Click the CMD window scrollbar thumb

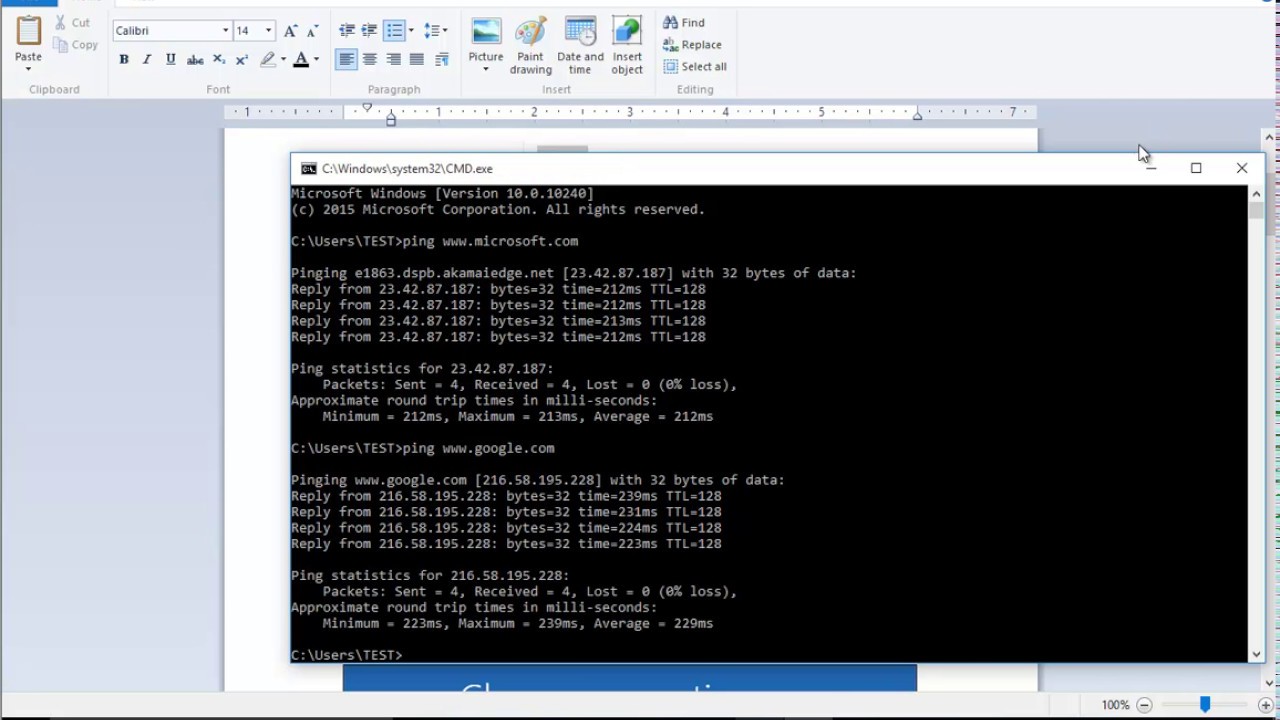coord(1257,210)
